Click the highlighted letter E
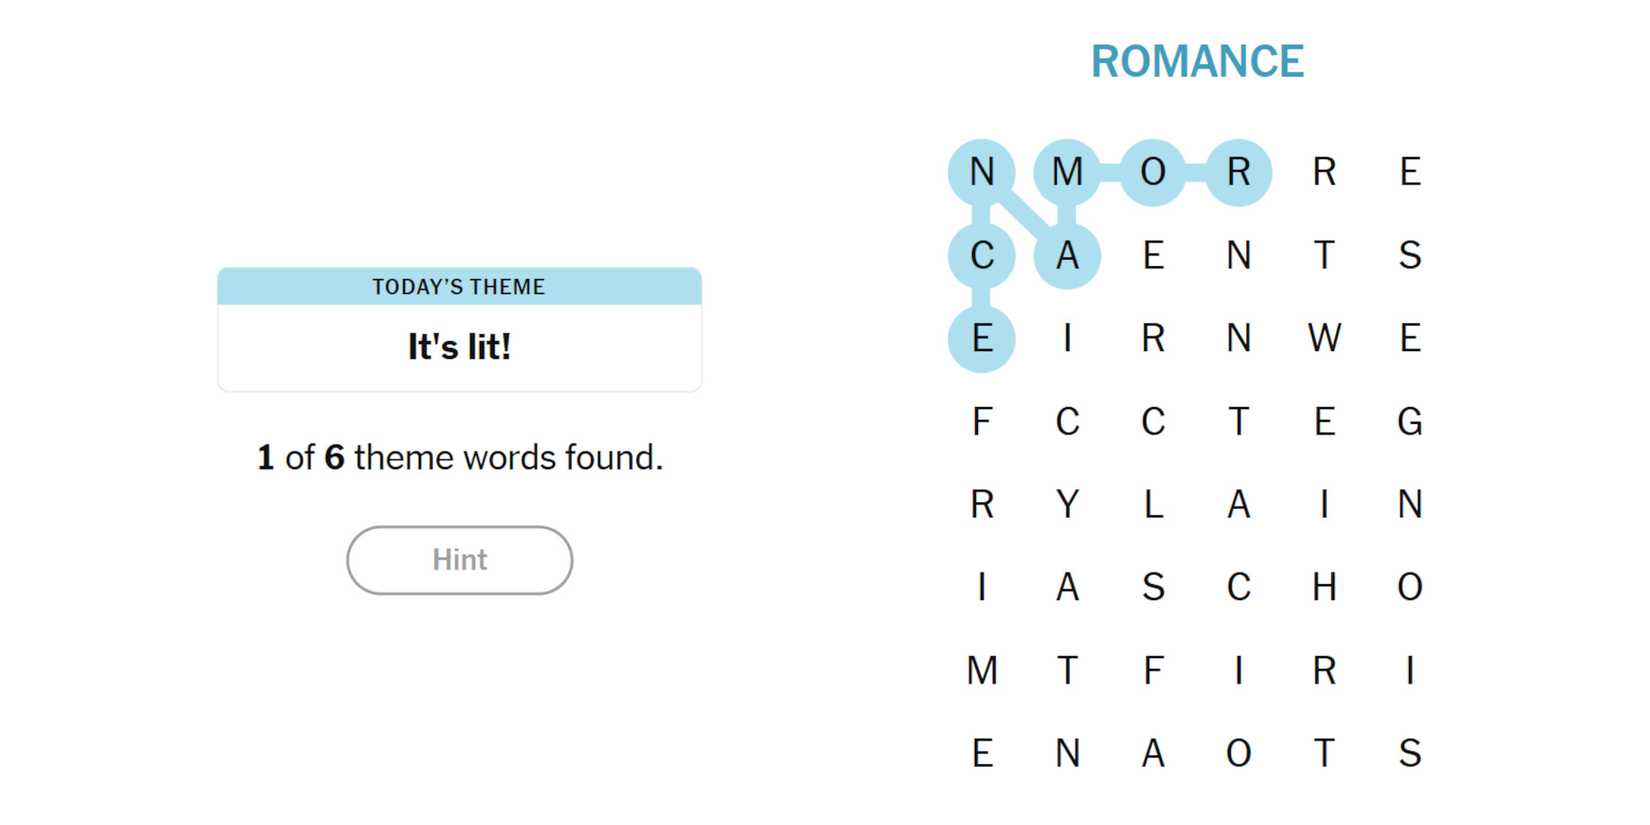The width and height of the screenshot is (1650, 825). pyautogui.click(x=982, y=338)
